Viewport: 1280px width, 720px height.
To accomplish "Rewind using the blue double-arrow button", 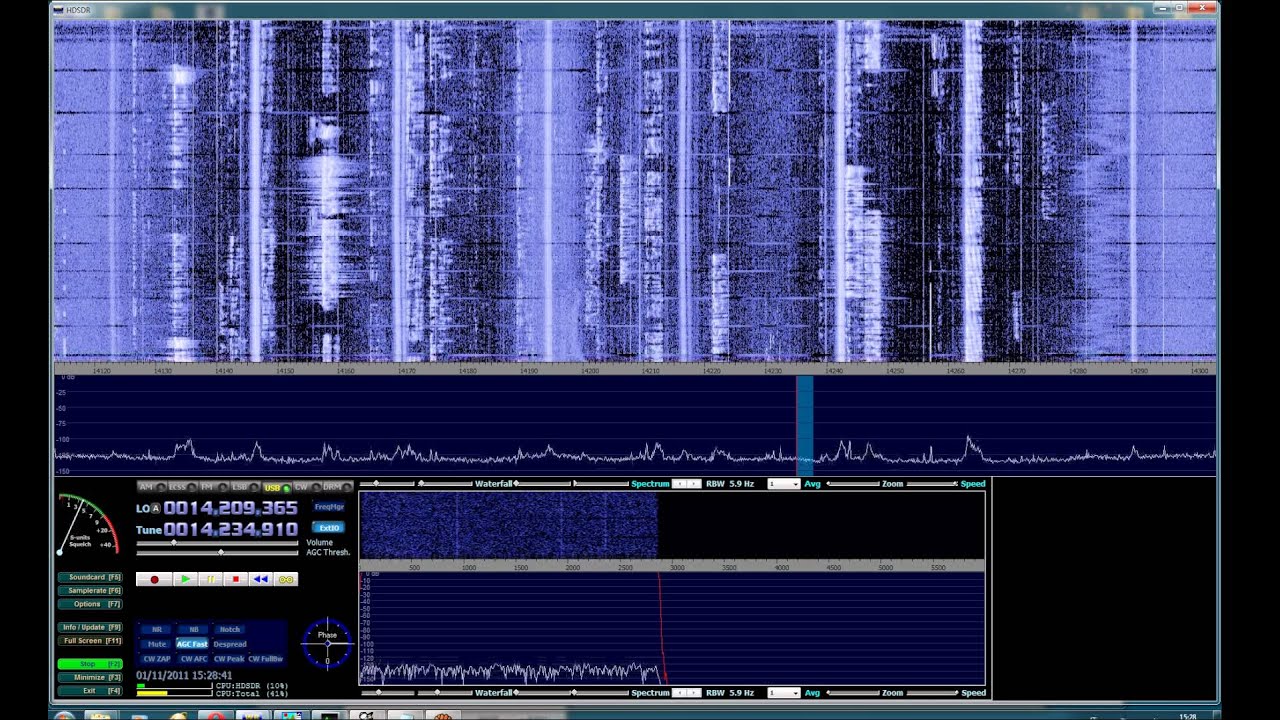I will click(261, 579).
